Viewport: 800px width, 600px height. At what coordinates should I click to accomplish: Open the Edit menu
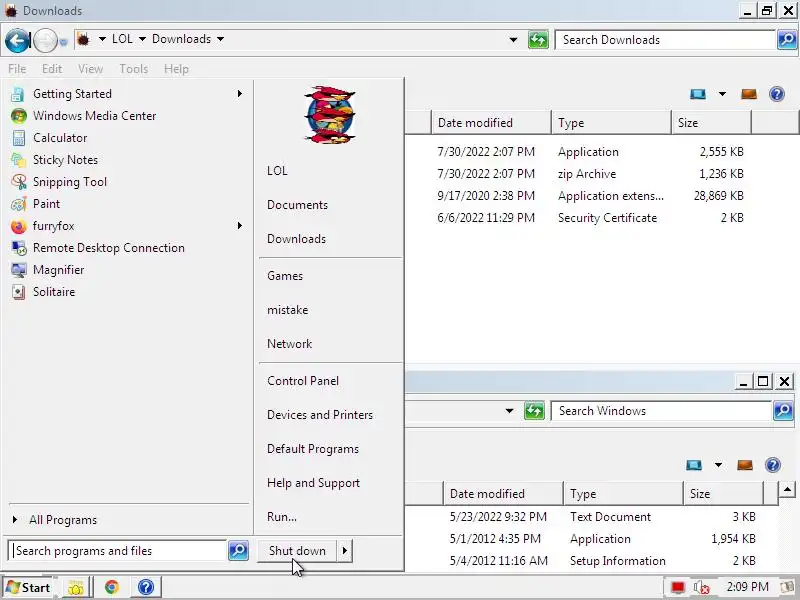point(52,69)
